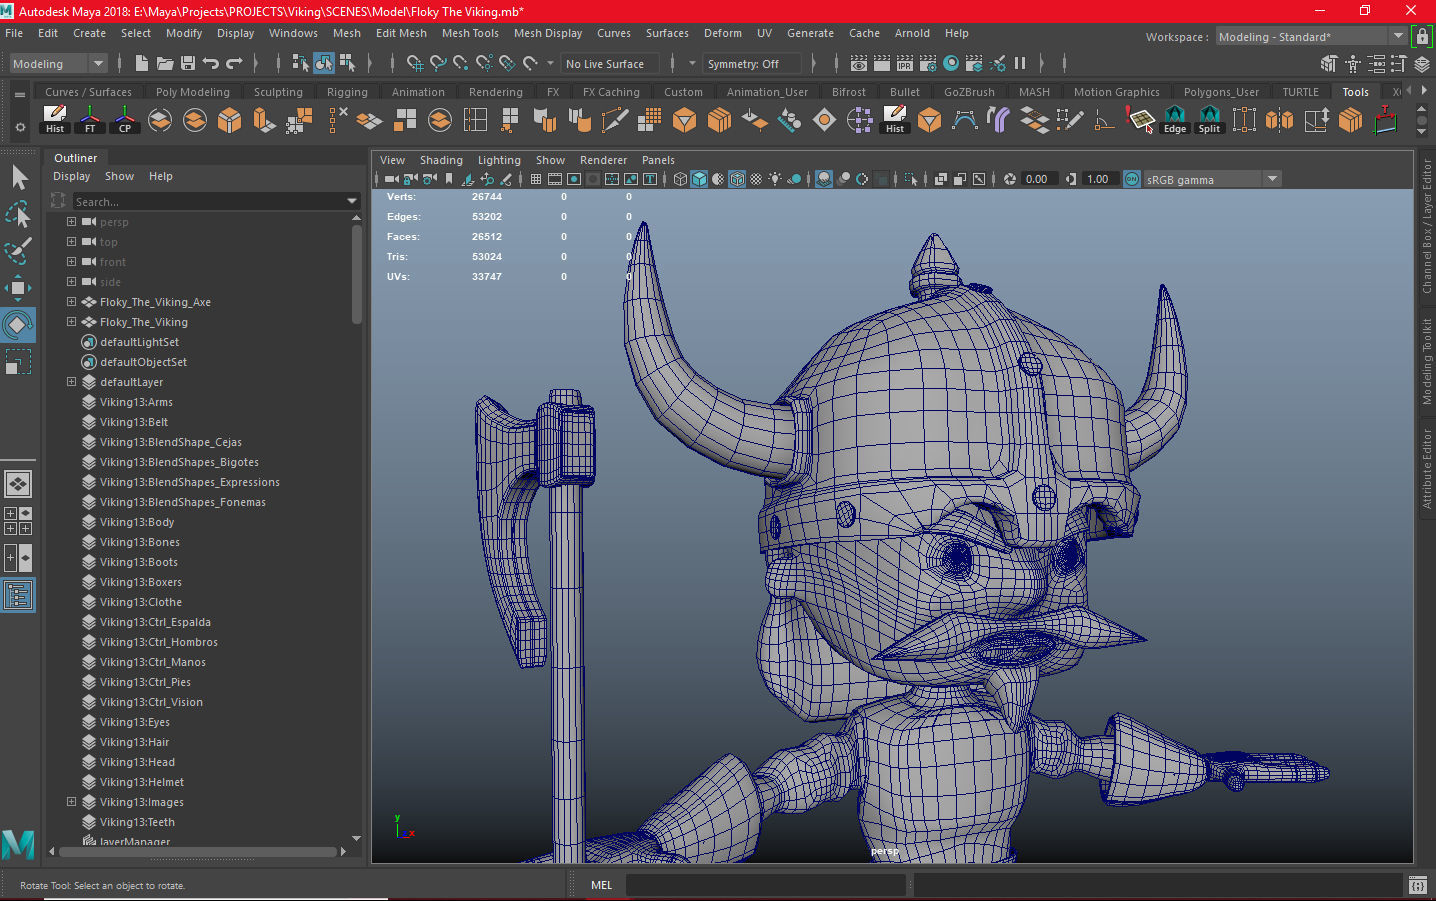Toggle wireframe display in viewport toolbar
Image resolution: width=1436 pixels, height=901 pixels.
pos(680,179)
